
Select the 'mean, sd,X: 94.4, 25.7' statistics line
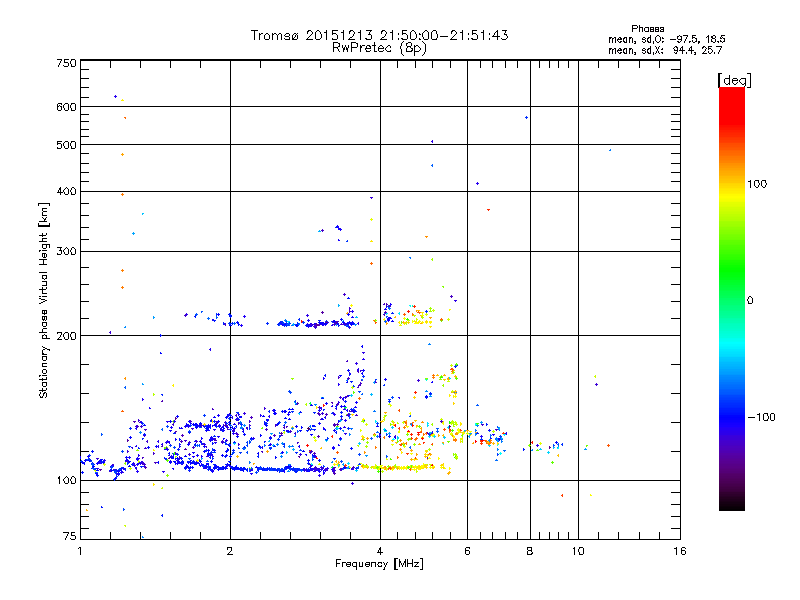click(x=665, y=51)
